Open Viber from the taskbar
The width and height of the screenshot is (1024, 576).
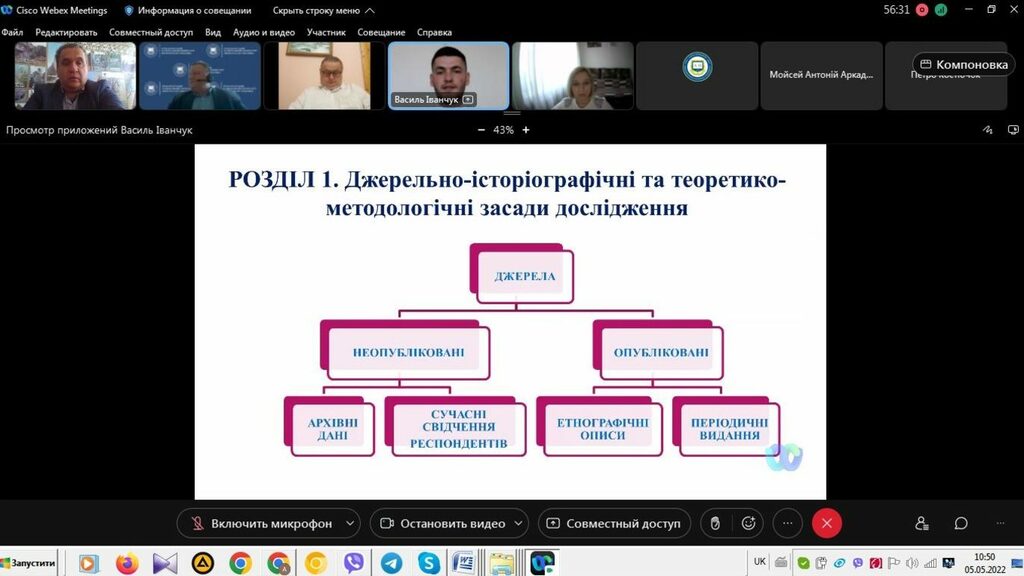[353, 563]
